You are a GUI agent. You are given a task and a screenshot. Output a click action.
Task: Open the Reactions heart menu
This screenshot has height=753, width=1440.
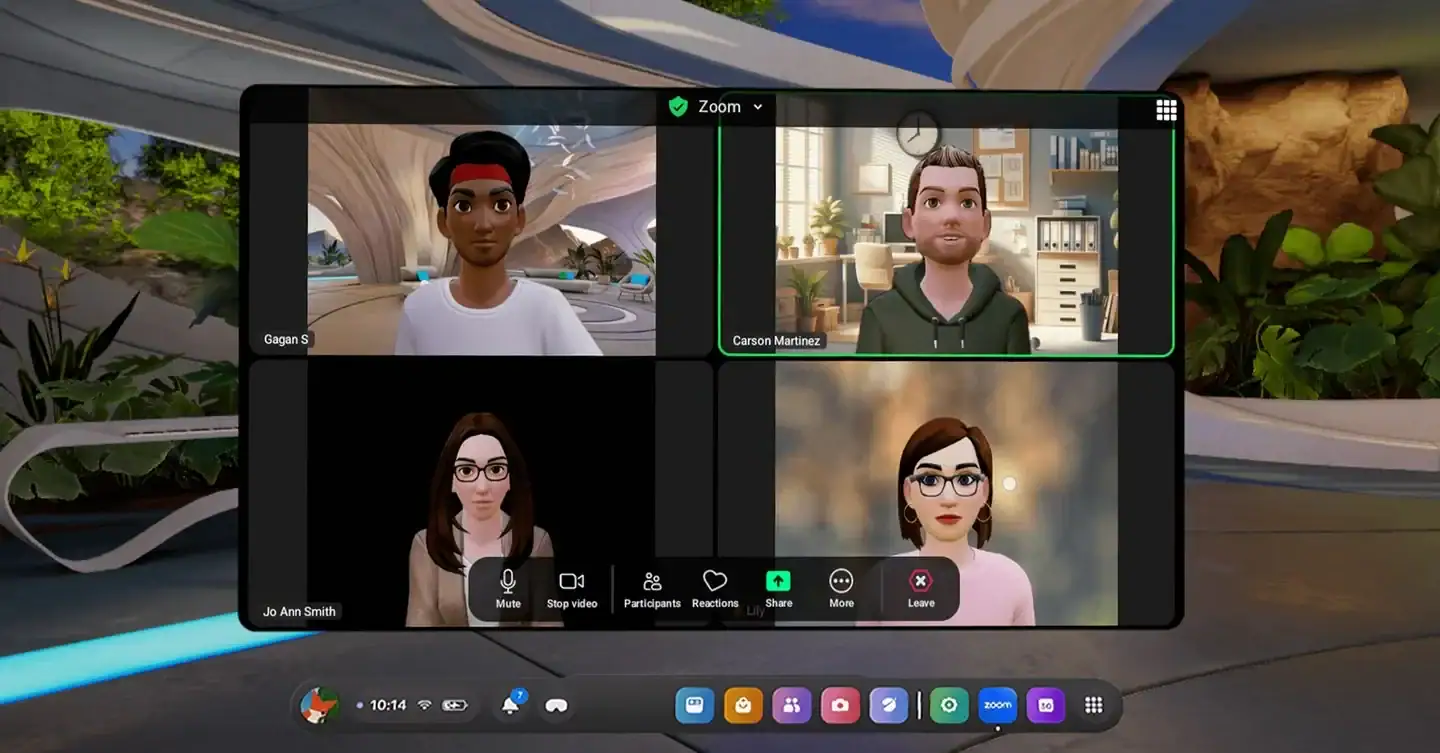(714, 588)
